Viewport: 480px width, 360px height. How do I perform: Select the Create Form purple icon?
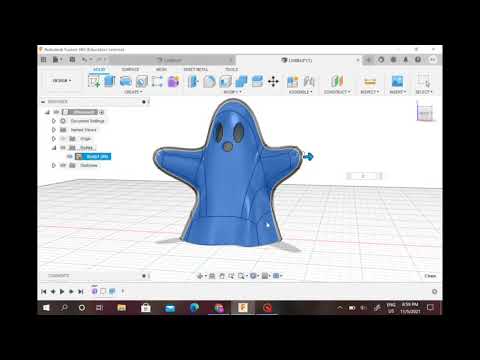click(173, 81)
